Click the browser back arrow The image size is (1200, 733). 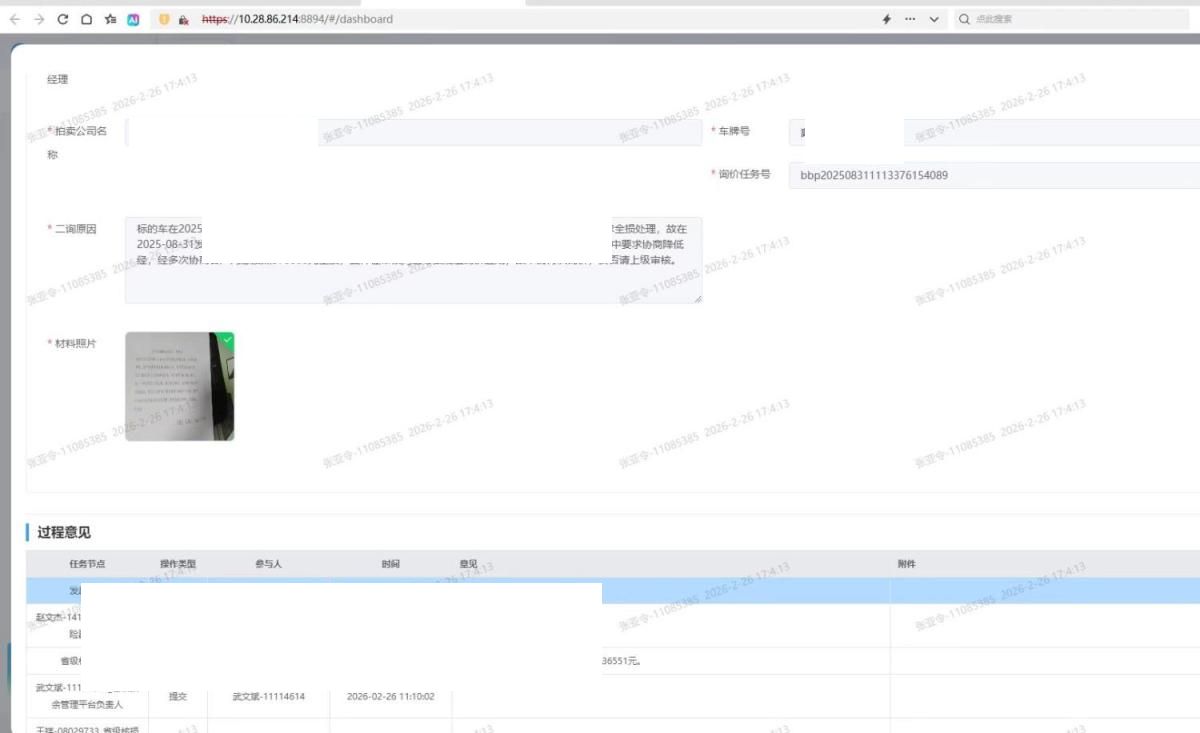14,19
